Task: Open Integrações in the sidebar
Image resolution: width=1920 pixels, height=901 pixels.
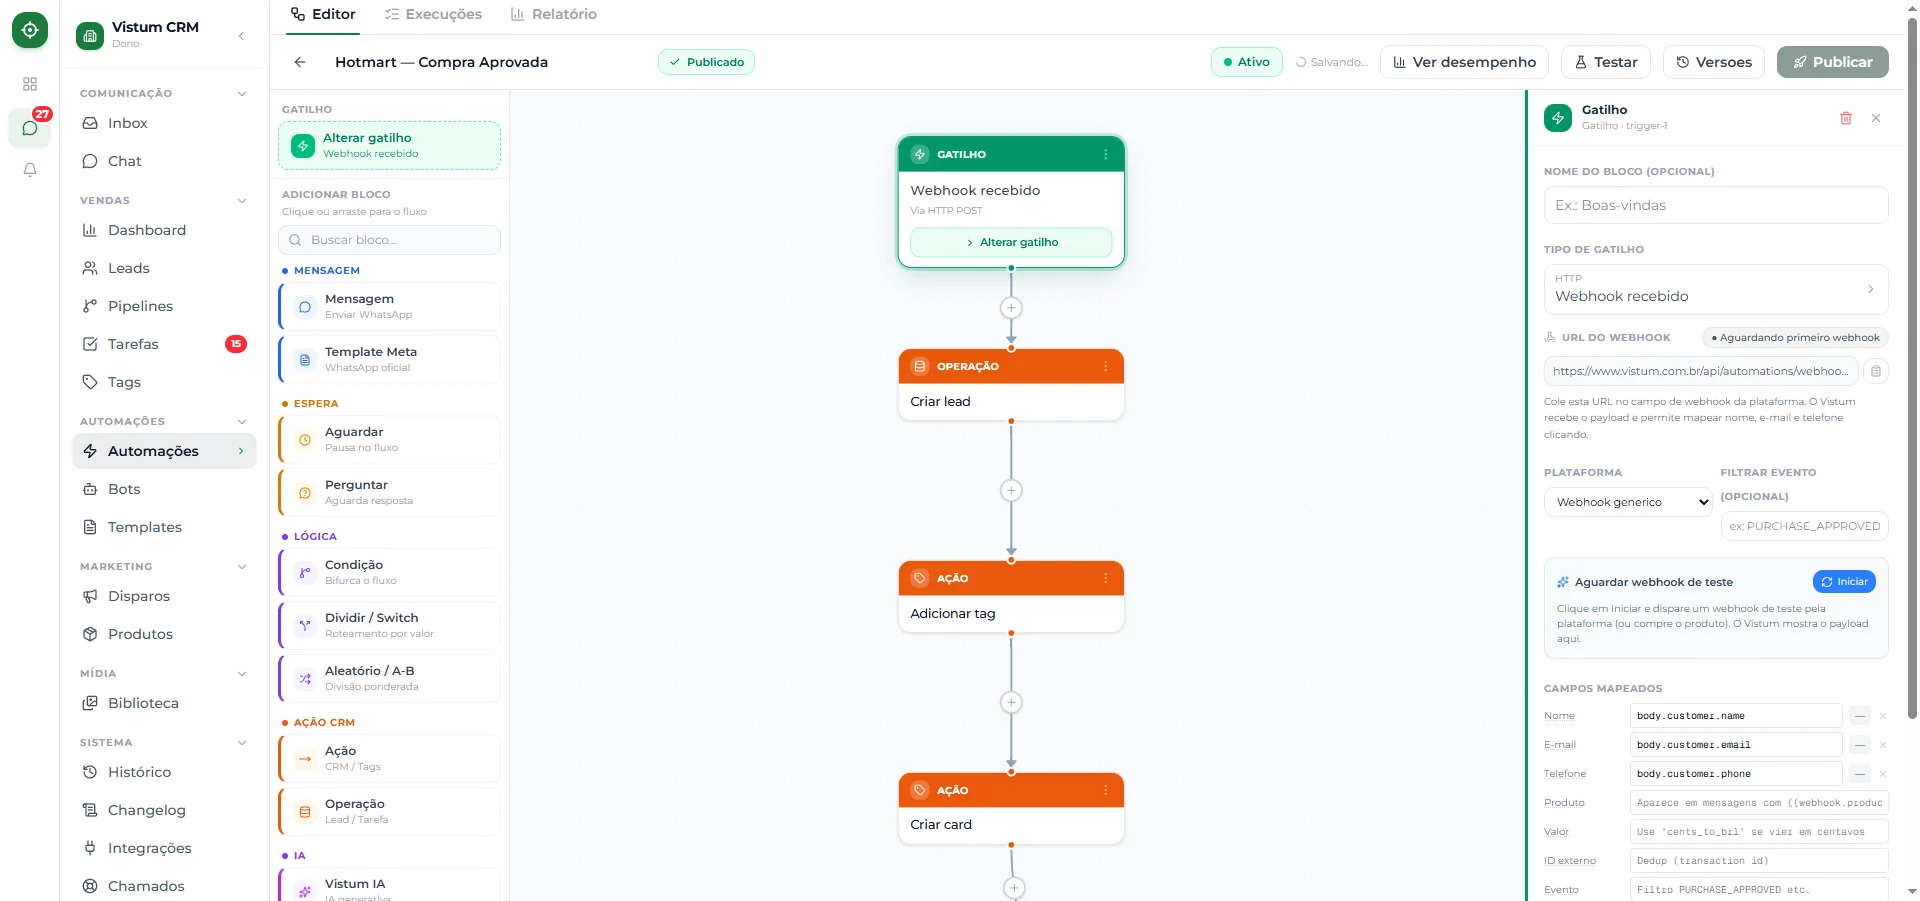Action: 164,848
